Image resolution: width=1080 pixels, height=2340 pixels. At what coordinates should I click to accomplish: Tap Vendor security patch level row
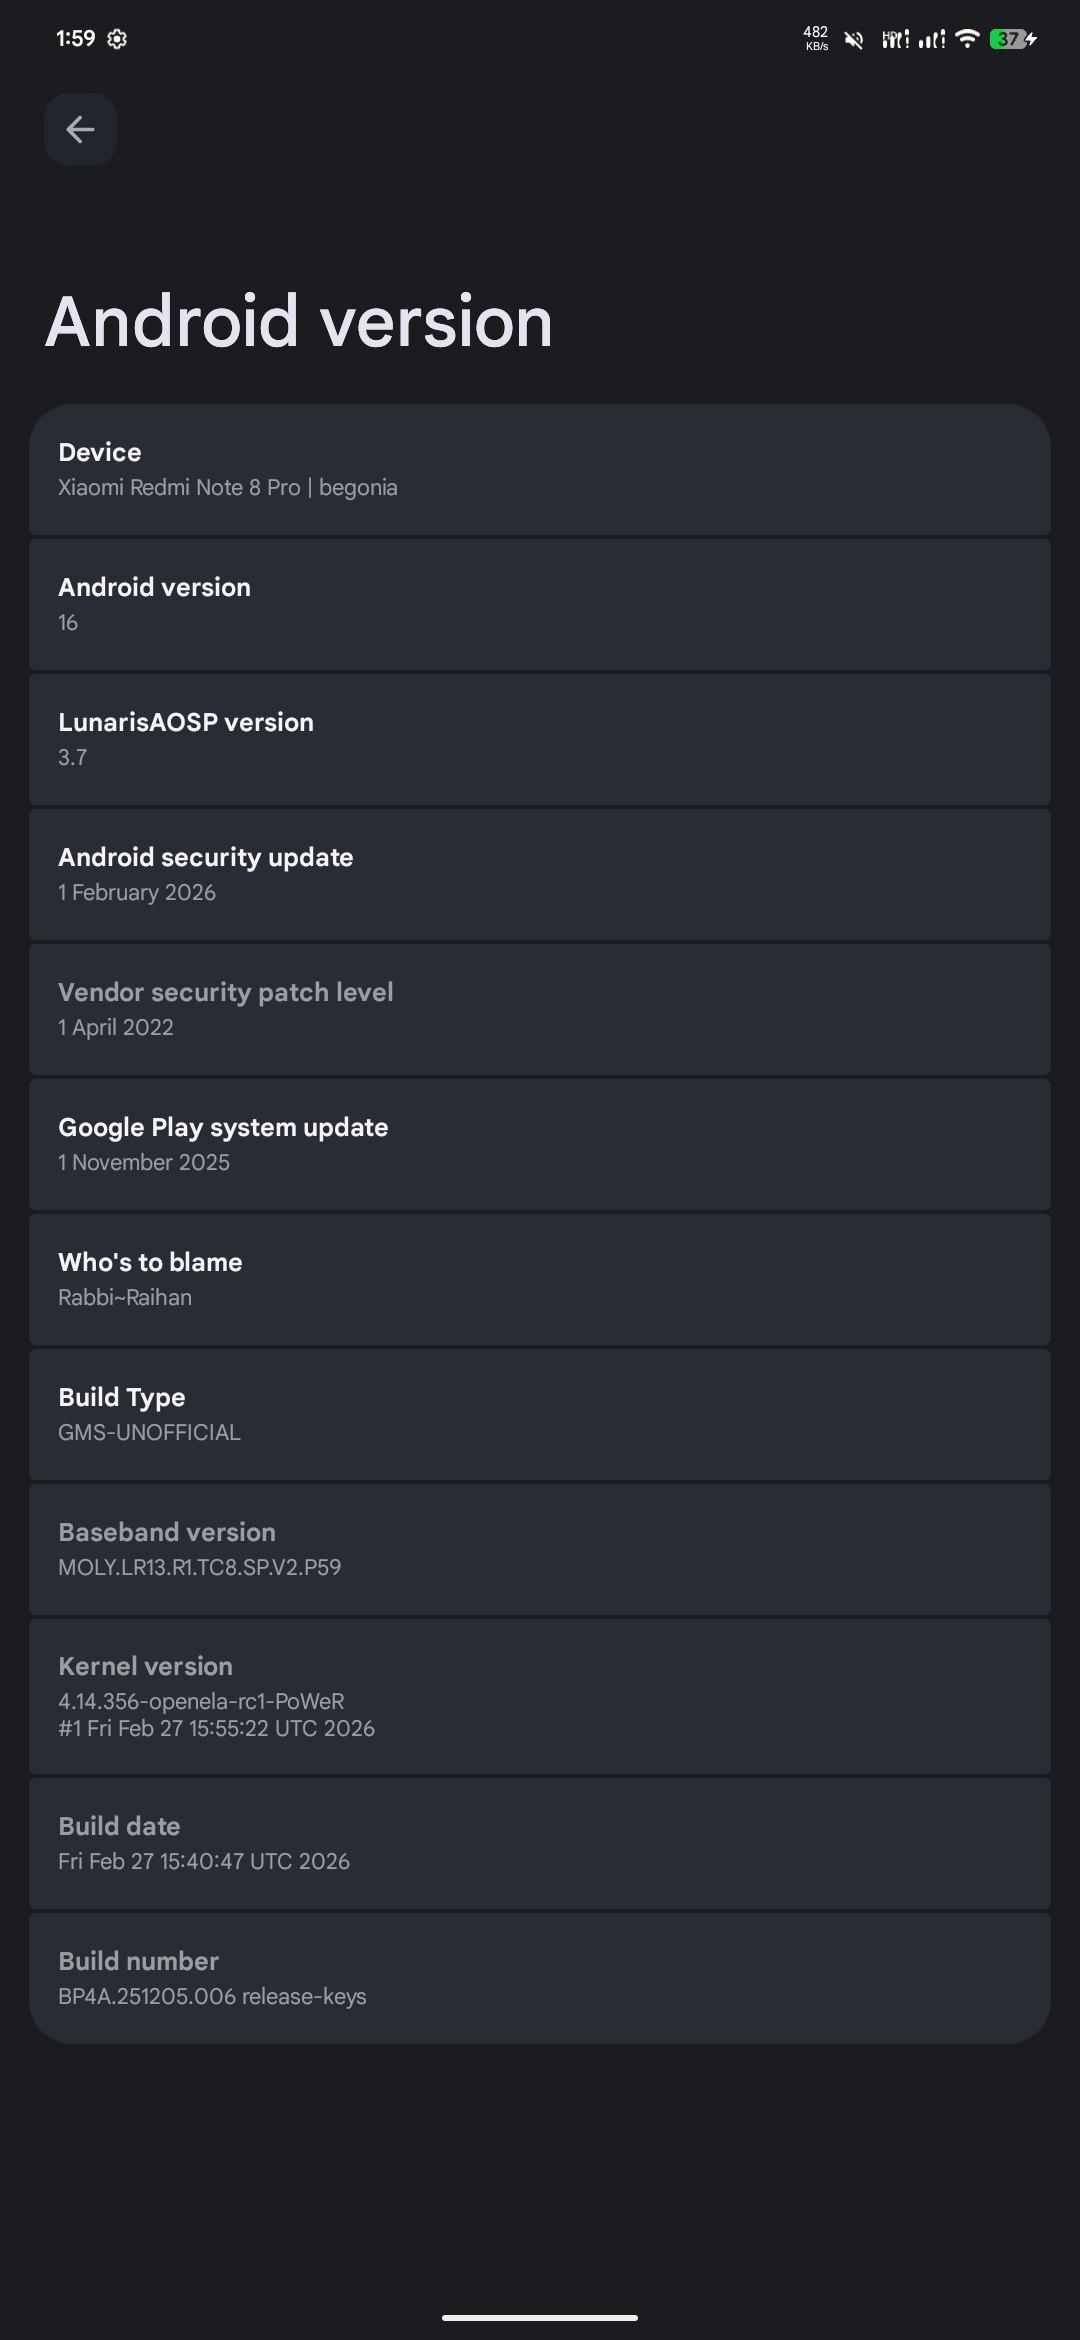click(x=540, y=1010)
